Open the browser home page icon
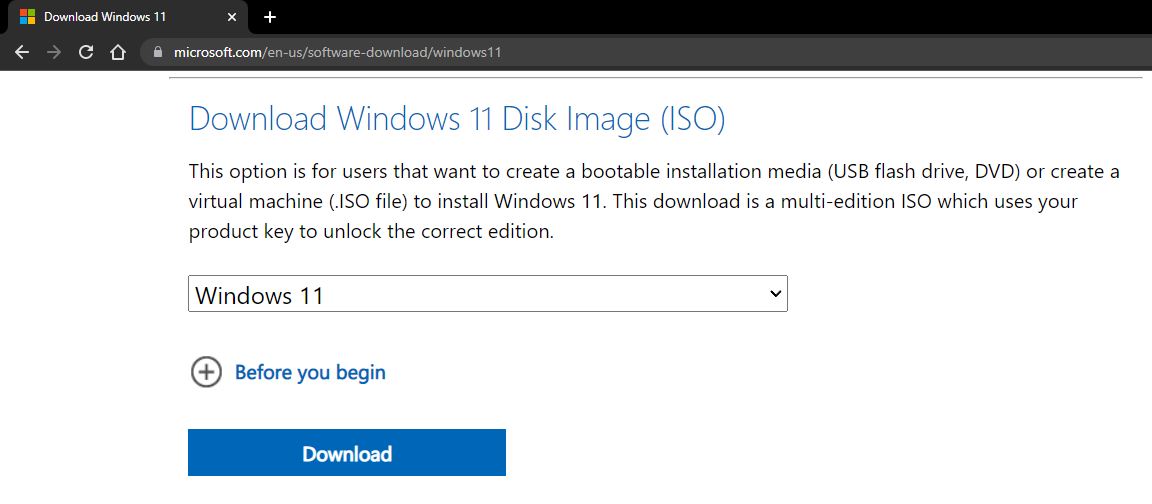 point(118,52)
